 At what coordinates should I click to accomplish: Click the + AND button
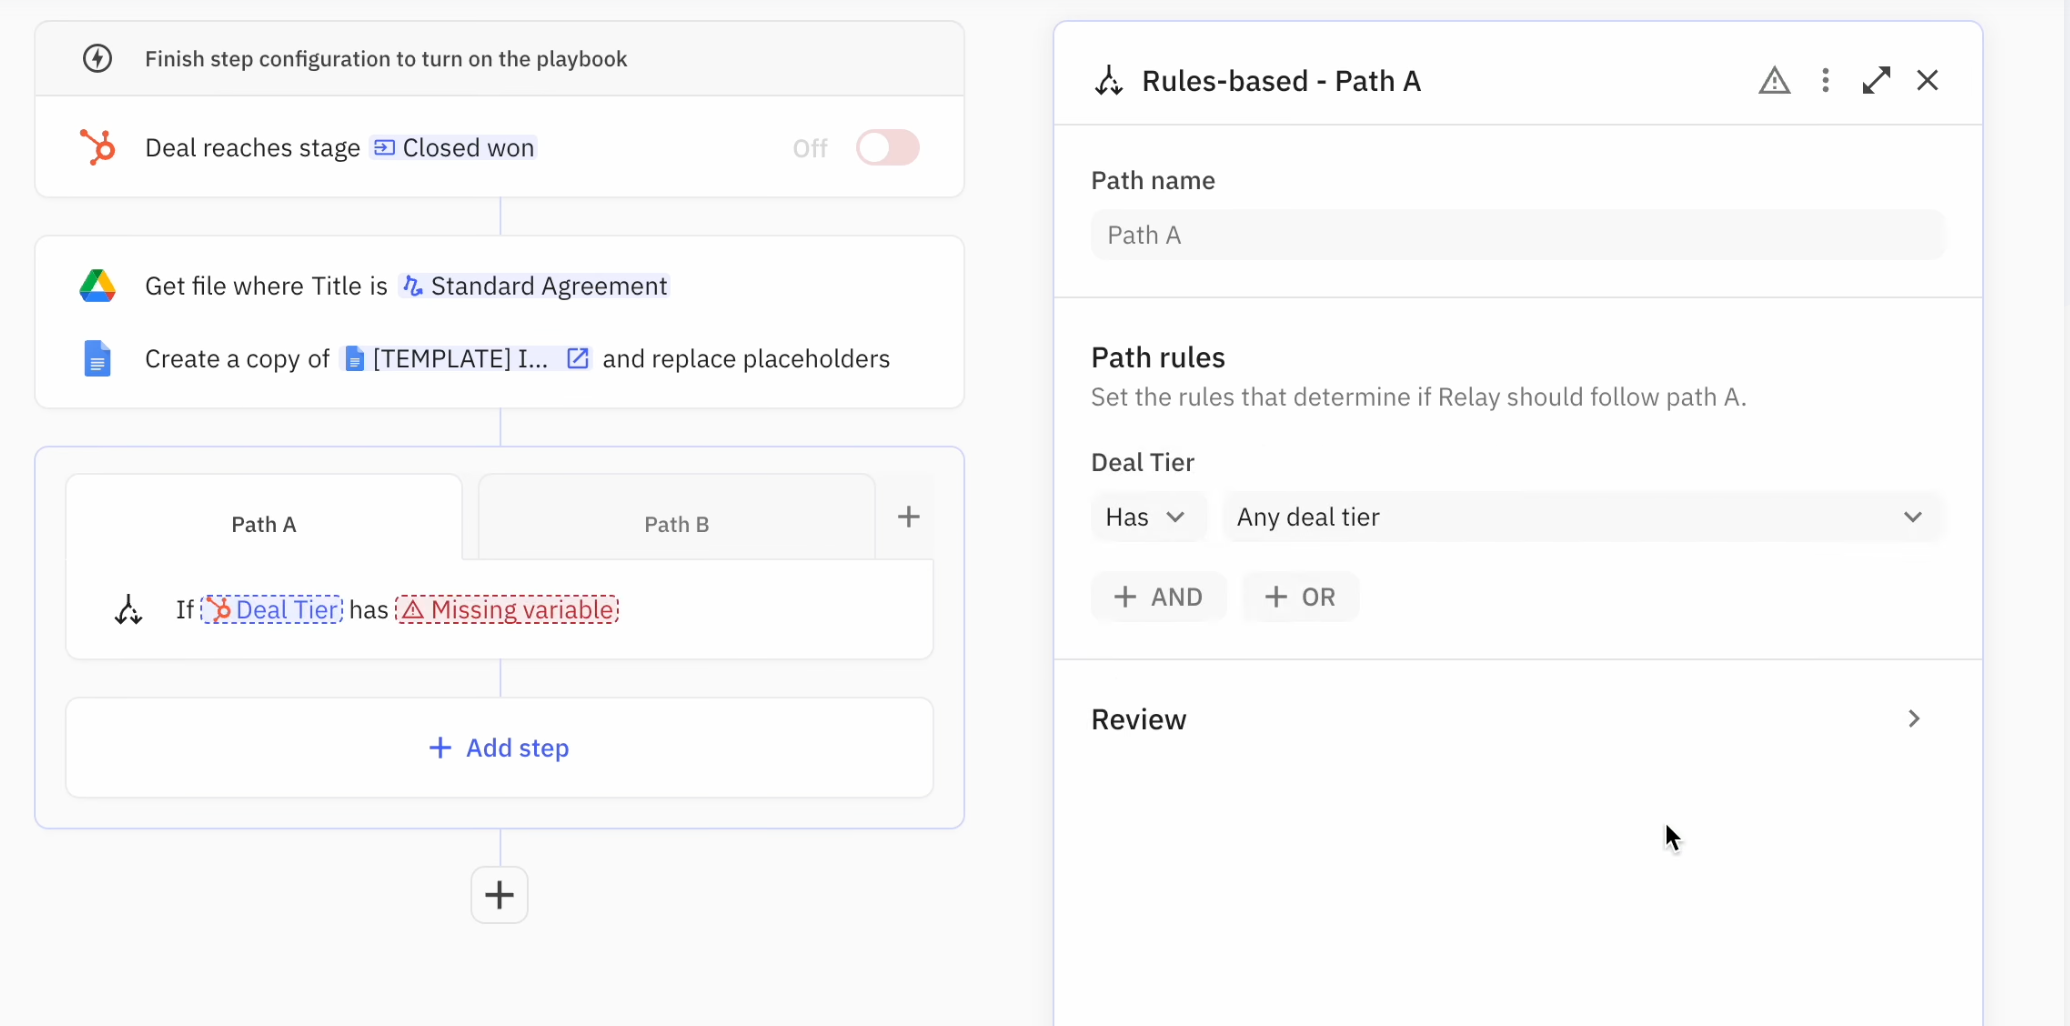tap(1158, 597)
